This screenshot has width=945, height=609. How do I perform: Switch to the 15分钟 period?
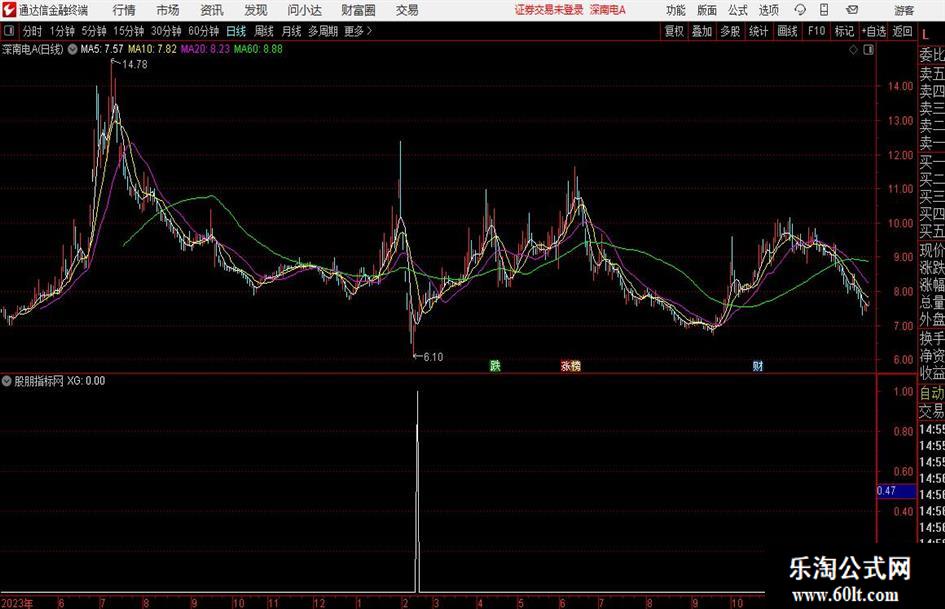click(x=129, y=31)
